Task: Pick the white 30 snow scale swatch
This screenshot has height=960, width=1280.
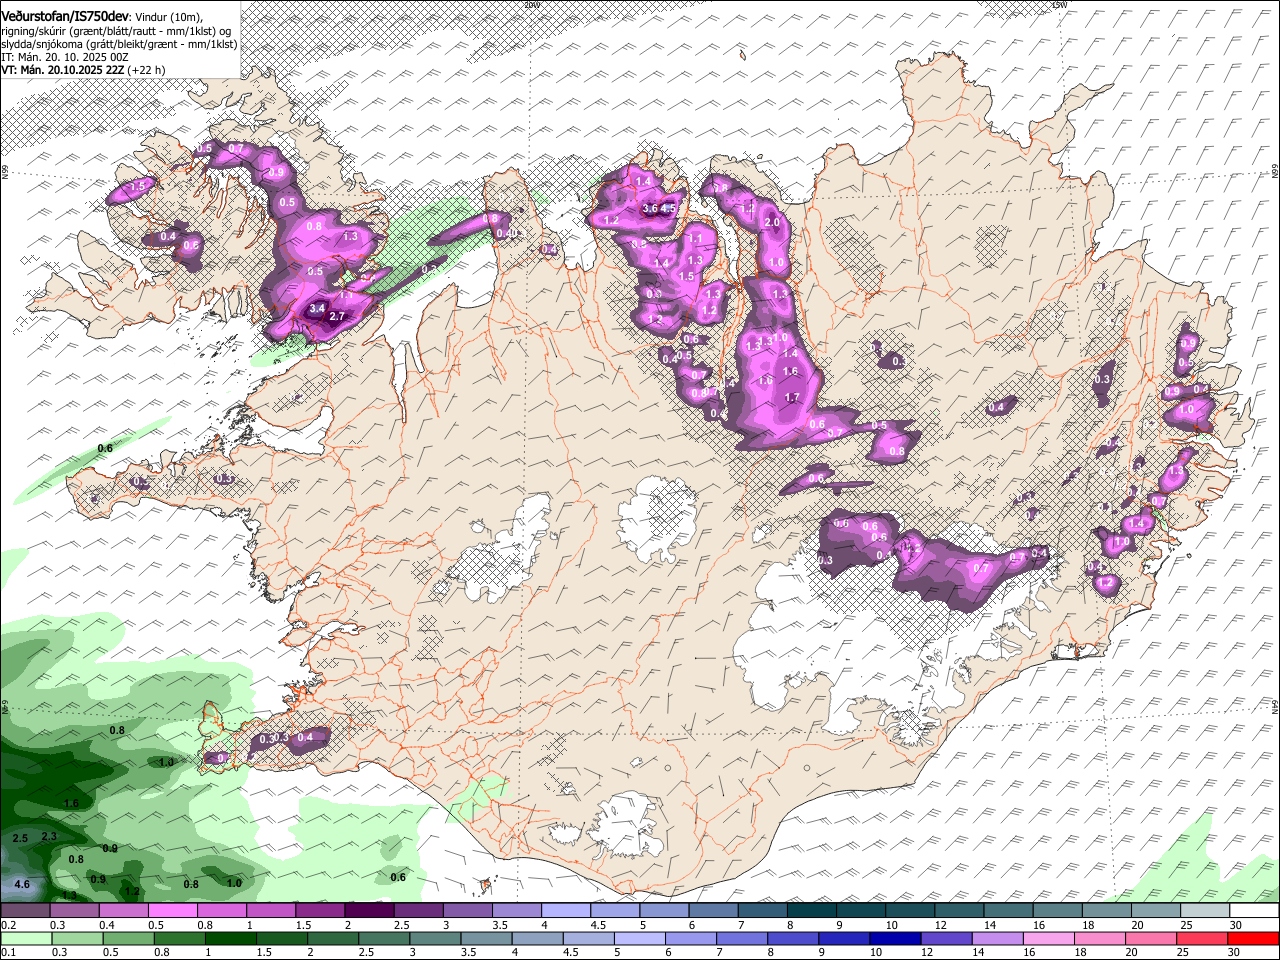Action: (1254, 911)
